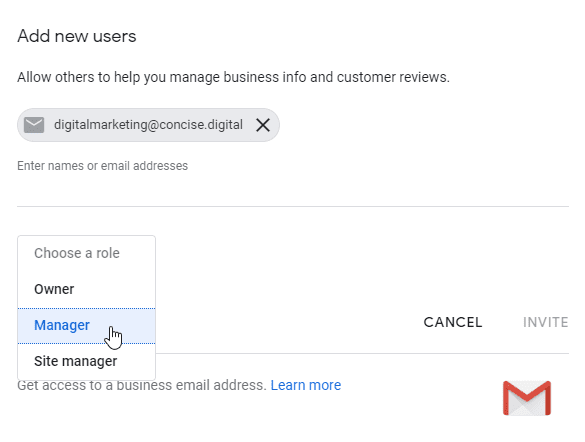Remove the digitalmarketing@concise.digital chip with X
Viewport: 585px width, 442px height.
(263, 125)
